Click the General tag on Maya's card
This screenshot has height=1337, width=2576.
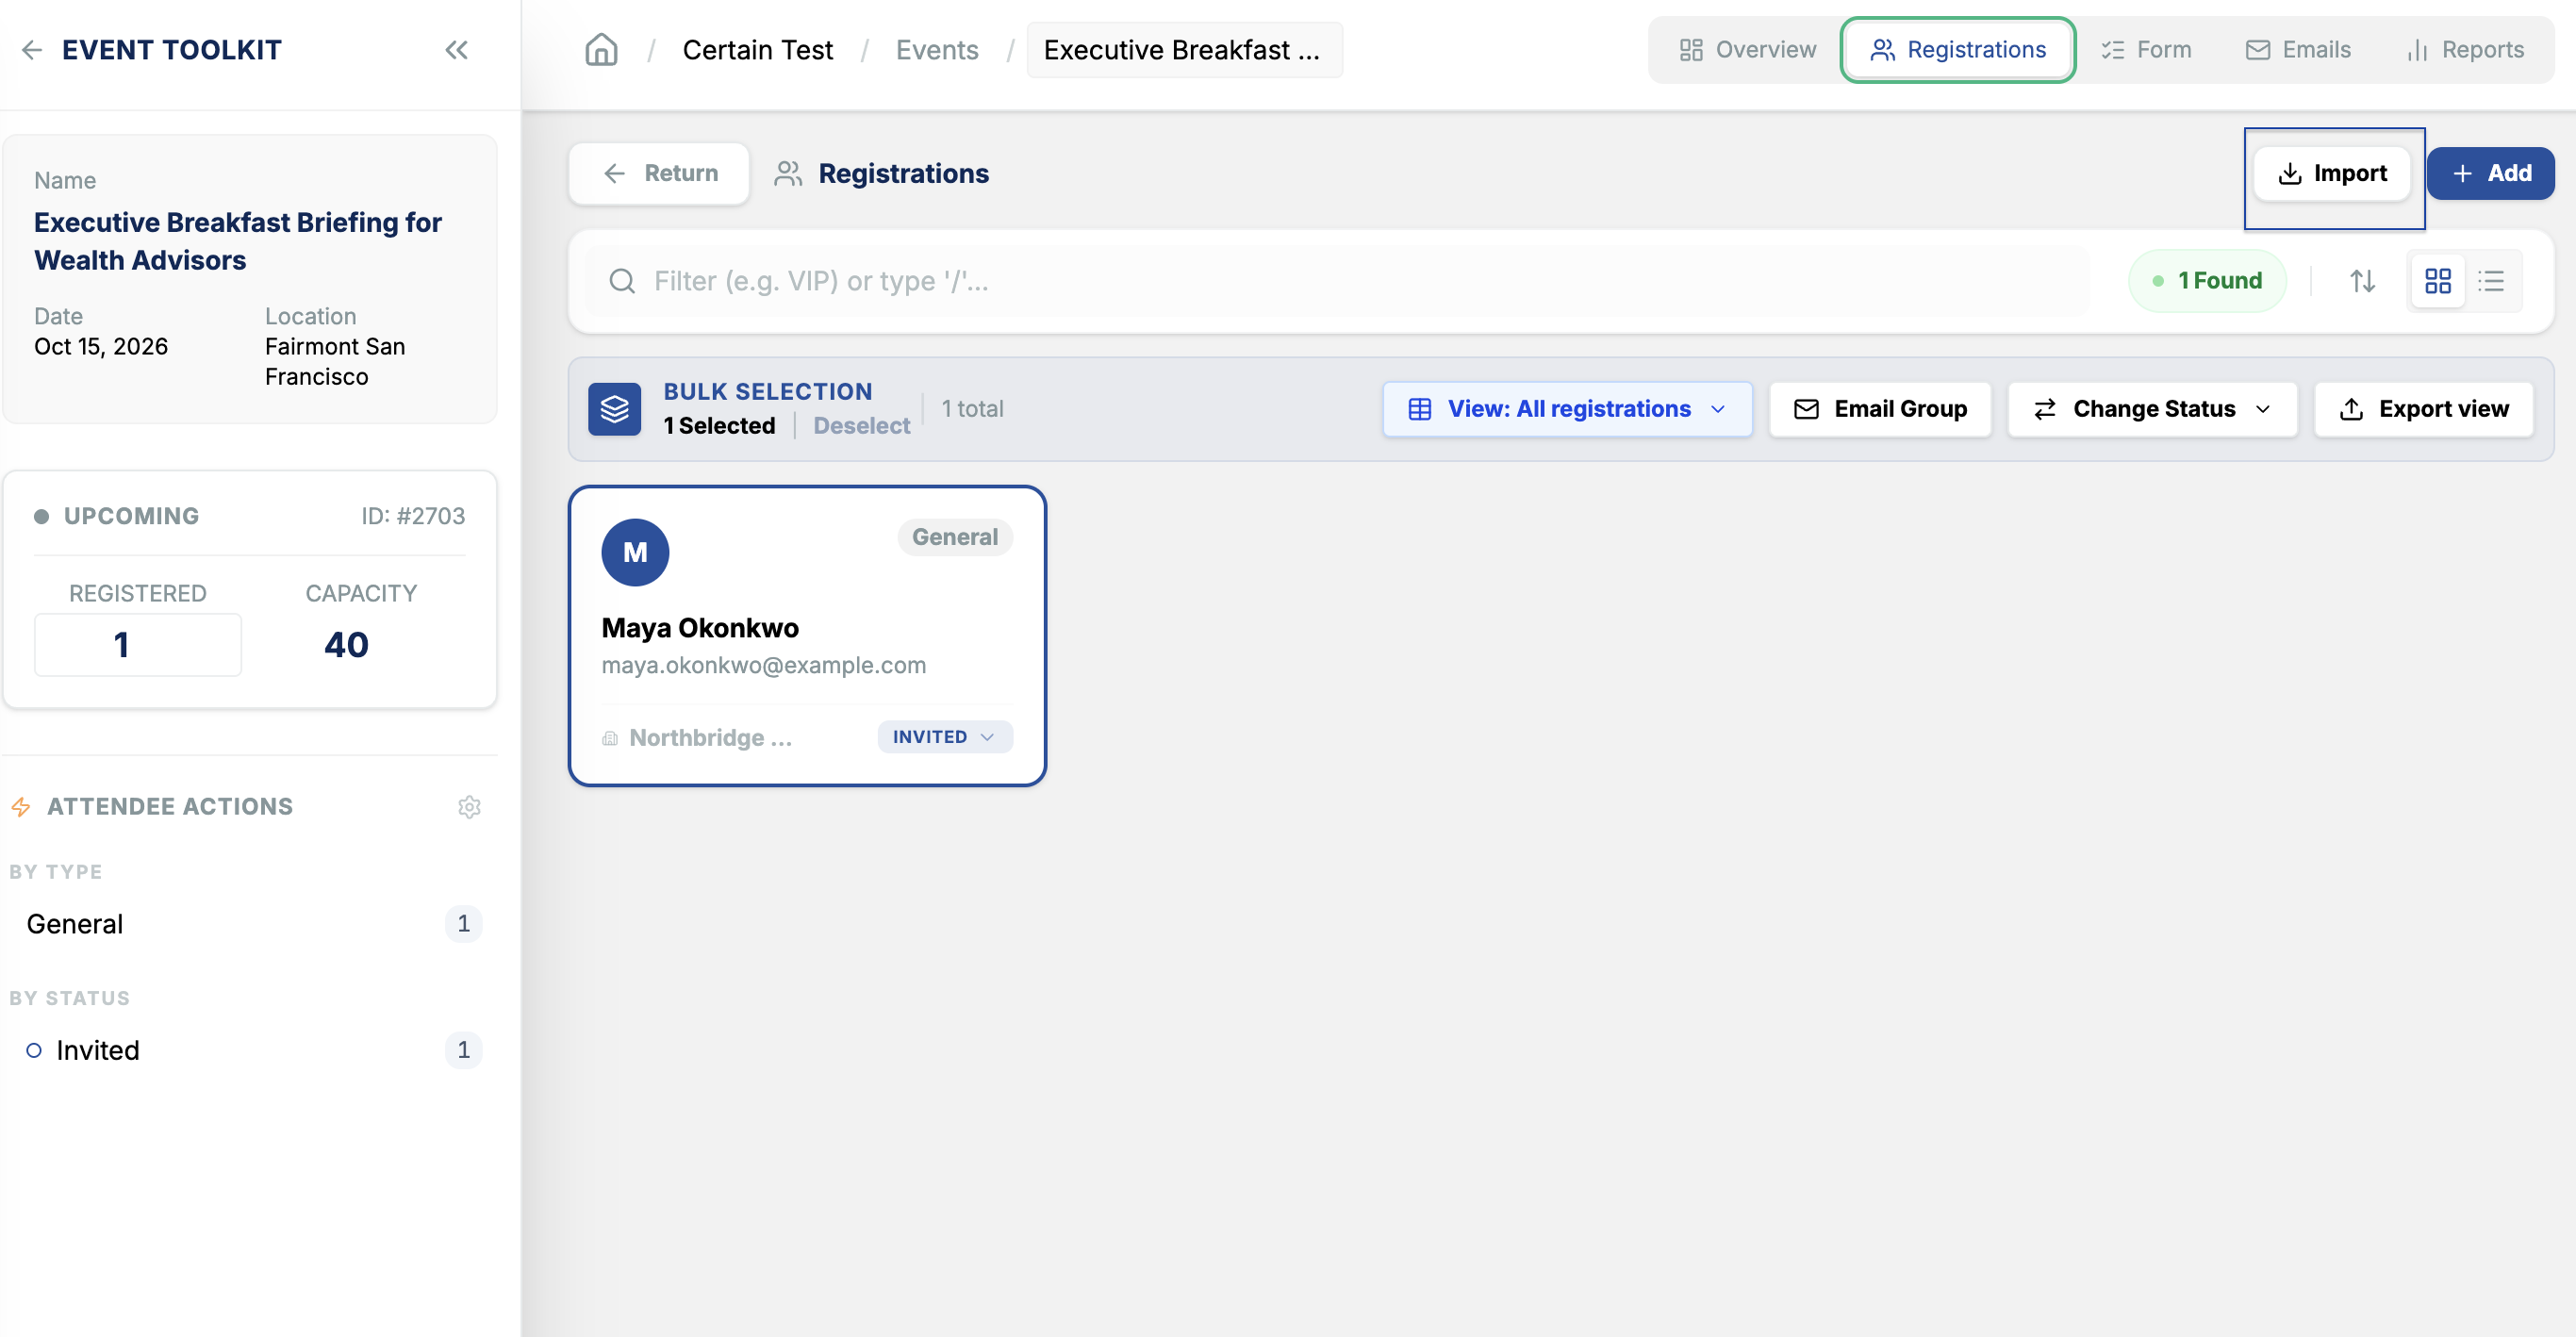point(955,537)
